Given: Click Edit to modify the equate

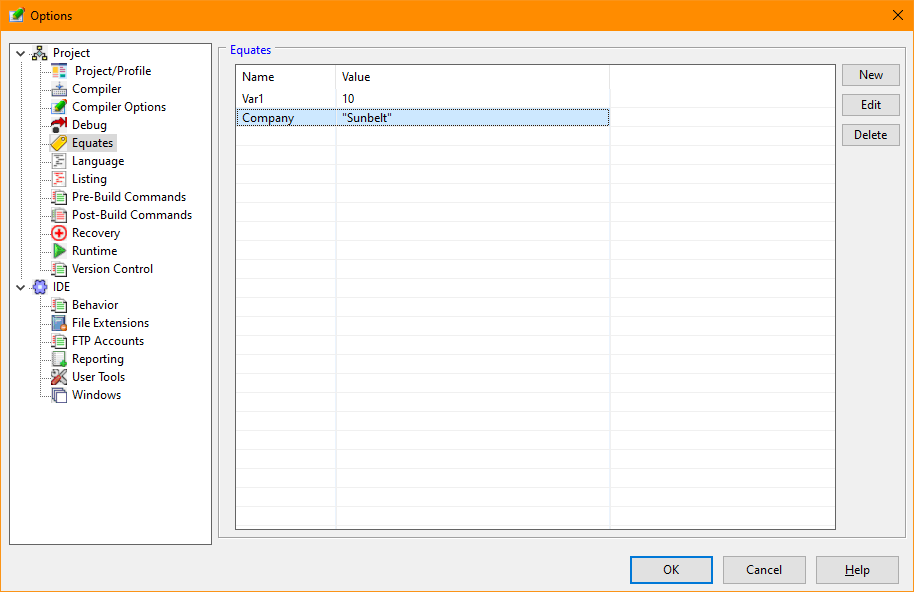Looking at the screenshot, I should [870, 105].
